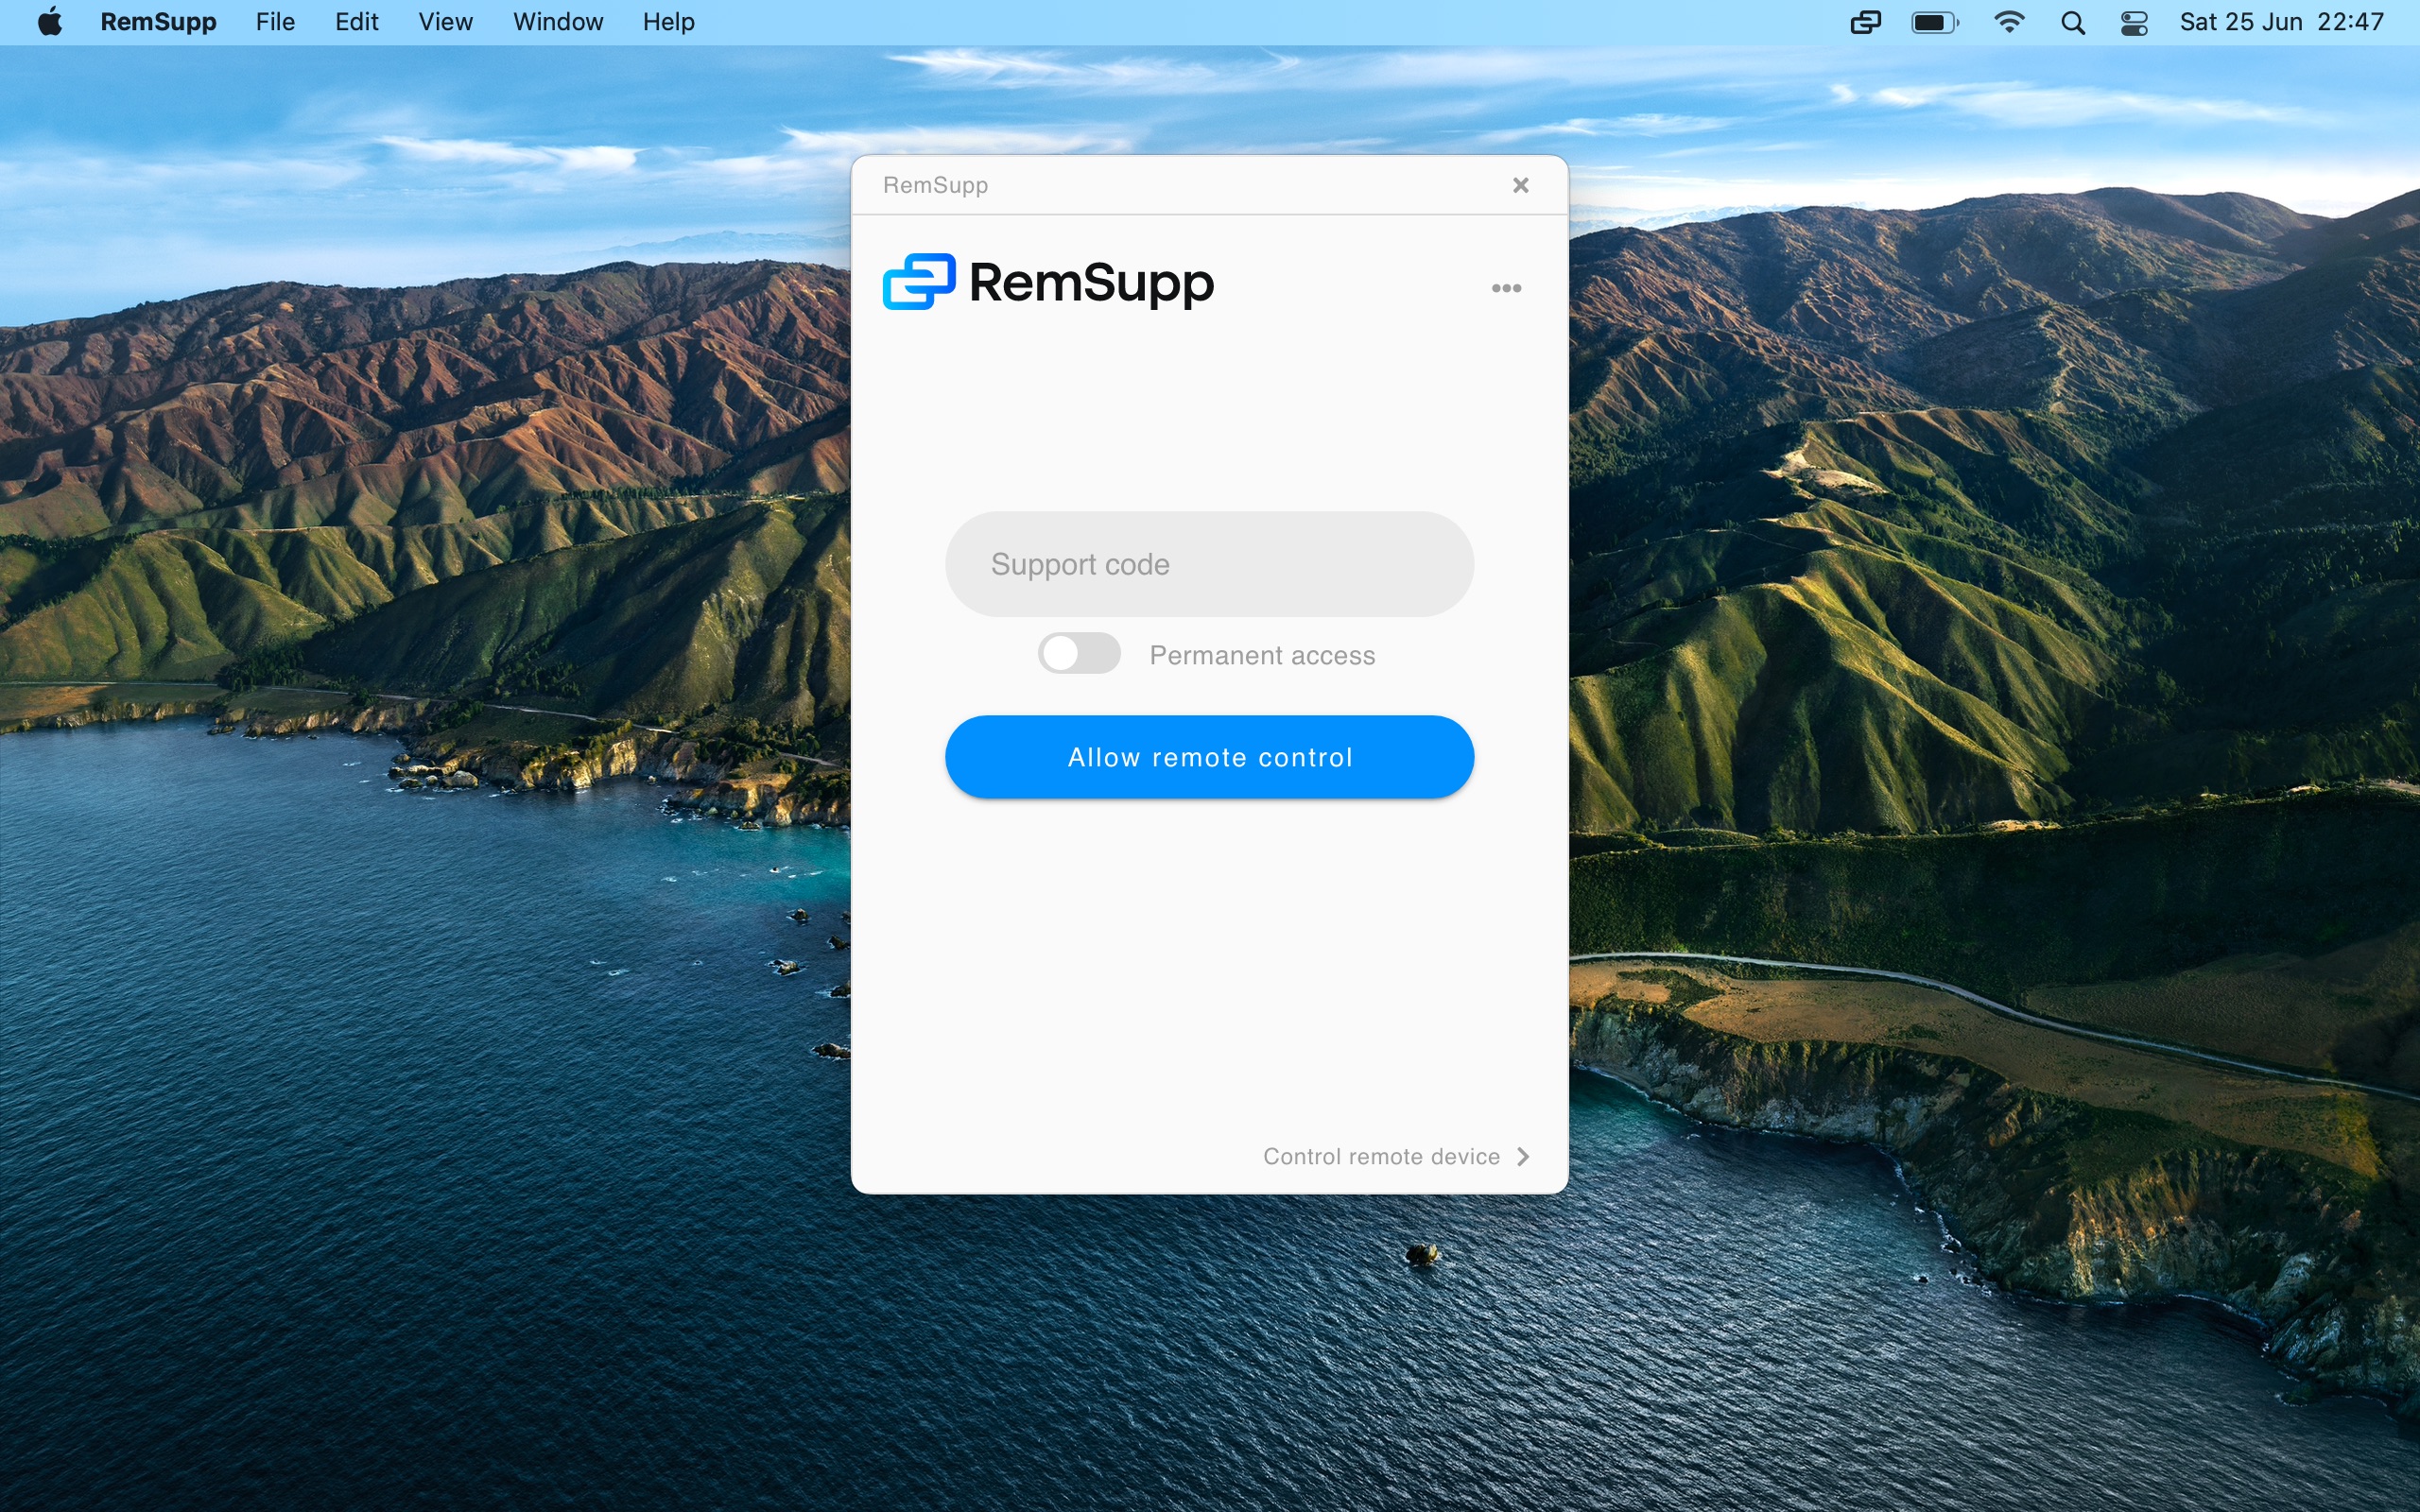Open the View menu

[x=445, y=22]
